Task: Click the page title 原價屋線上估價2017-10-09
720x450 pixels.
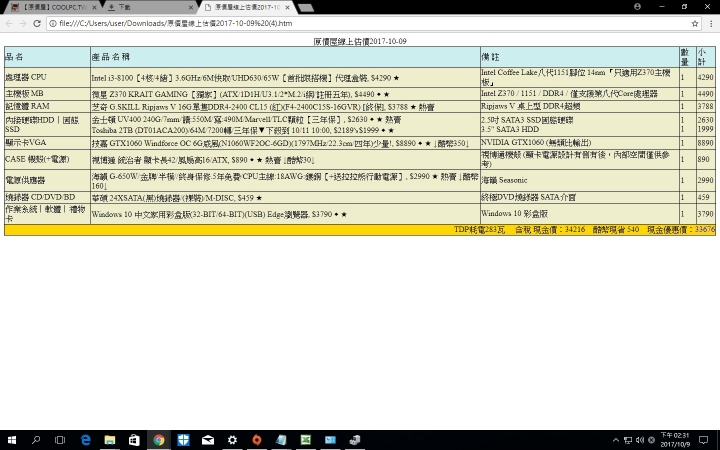Action: (360, 41)
